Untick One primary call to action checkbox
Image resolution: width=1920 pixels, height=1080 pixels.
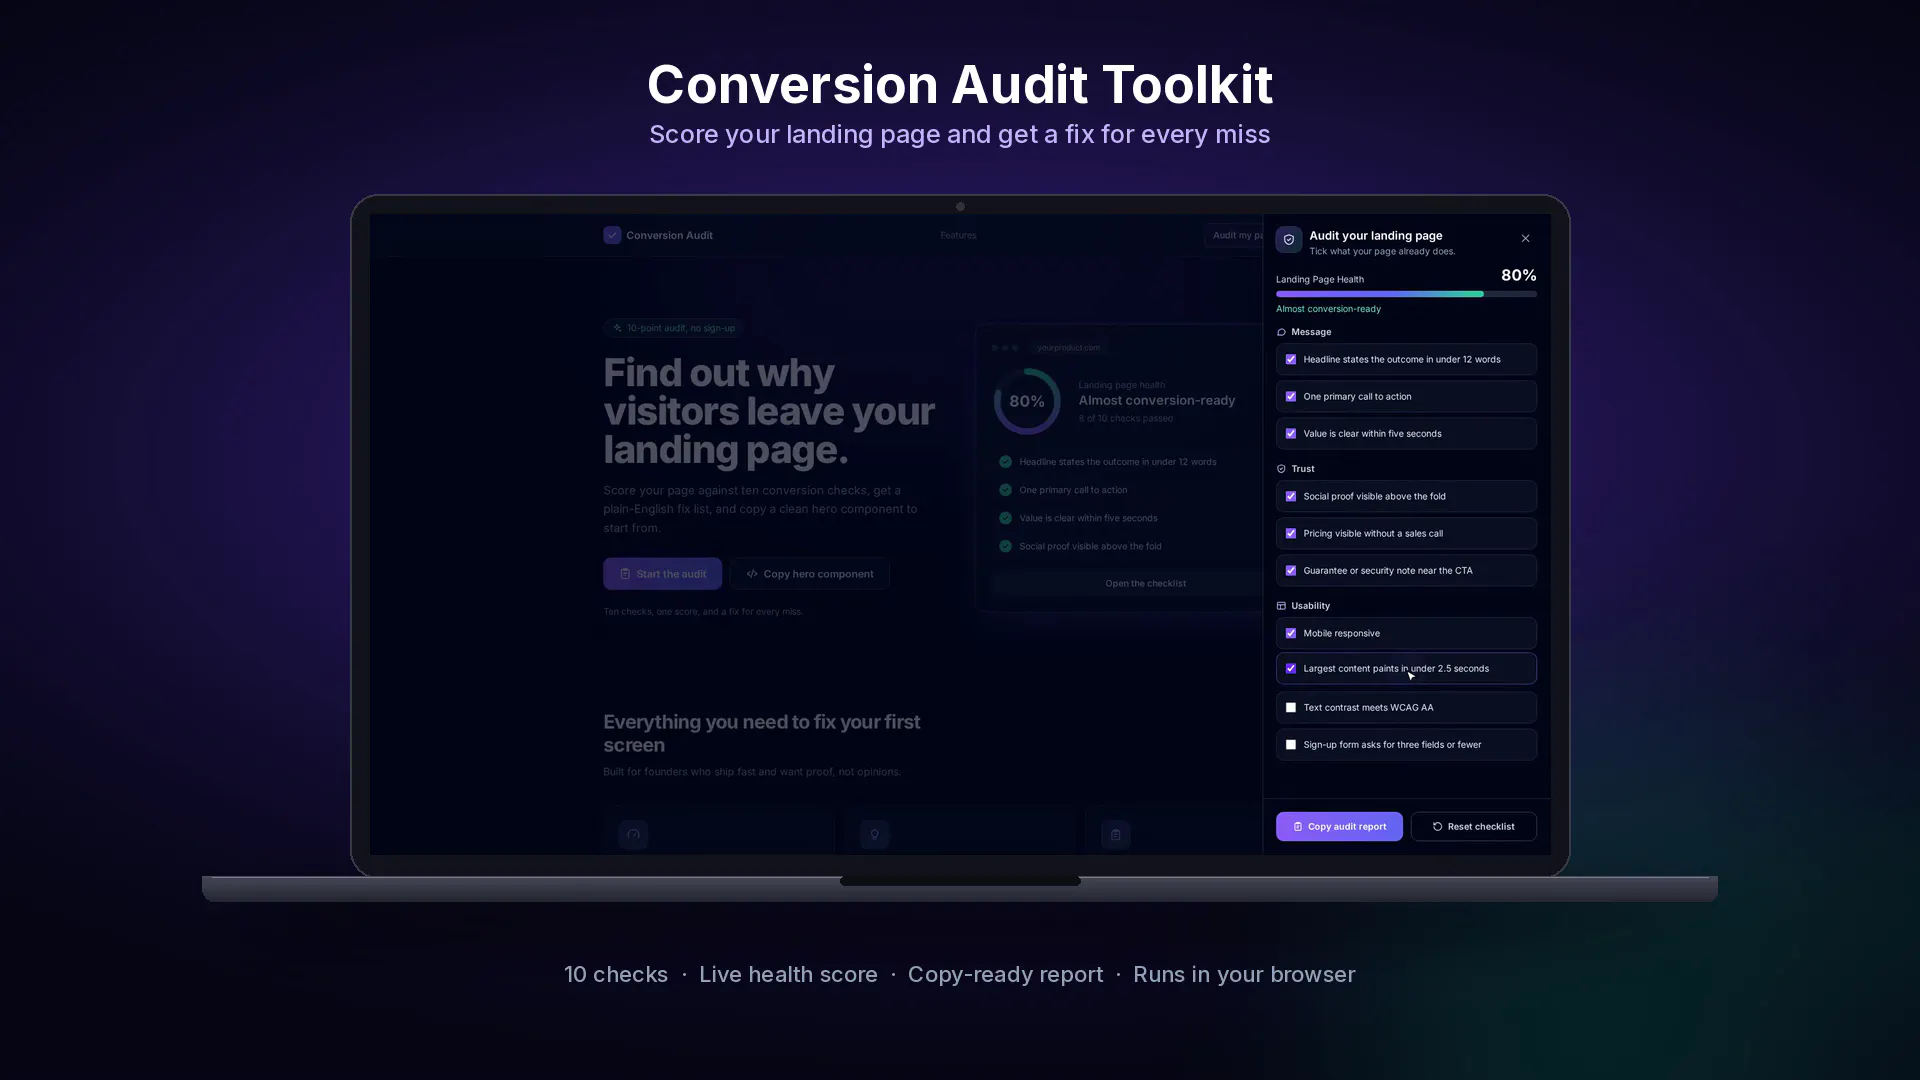[x=1291, y=397]
